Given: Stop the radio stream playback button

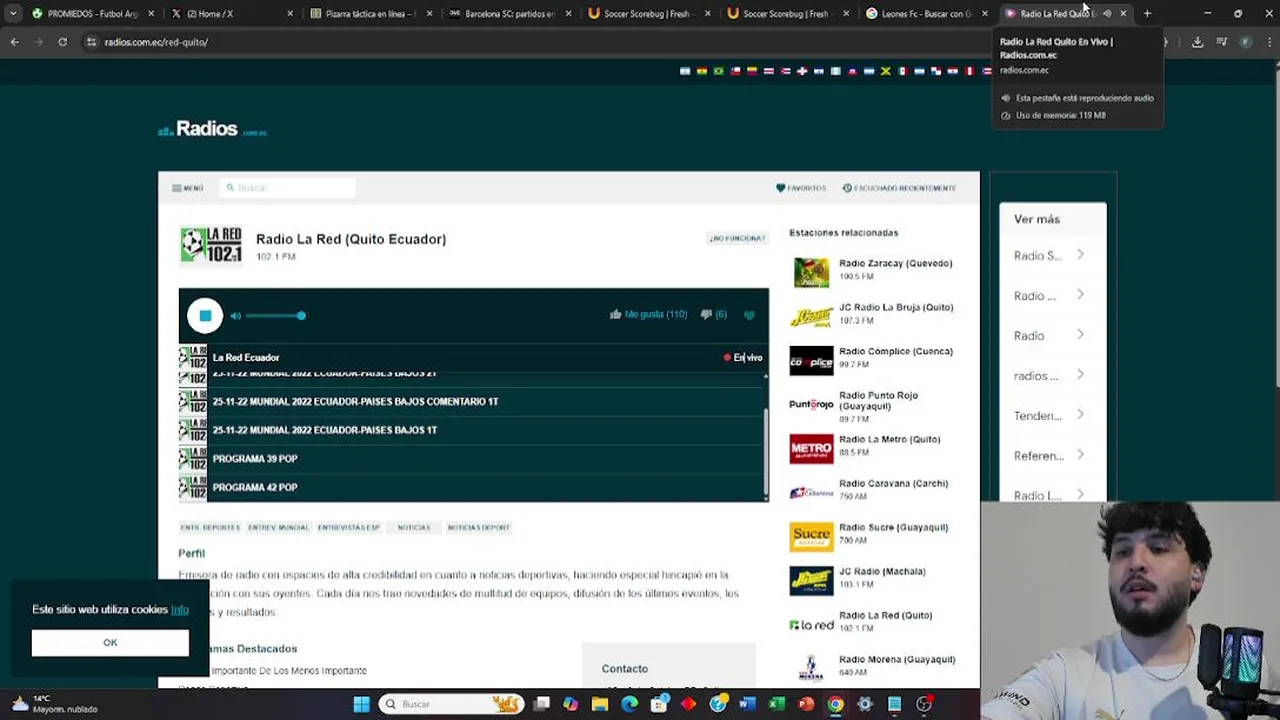Looking at the screenshot, I should coord(205,315).
